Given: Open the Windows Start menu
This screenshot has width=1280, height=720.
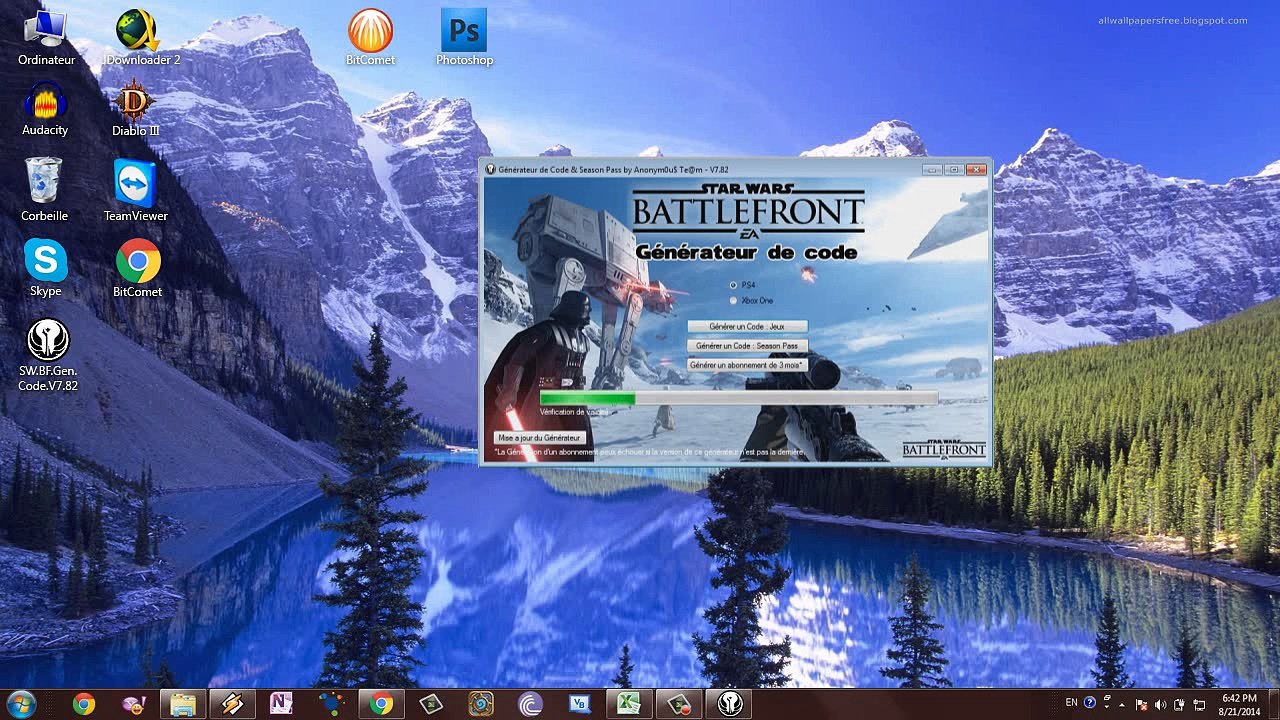Looking at the screenshot, I should 22,704.
